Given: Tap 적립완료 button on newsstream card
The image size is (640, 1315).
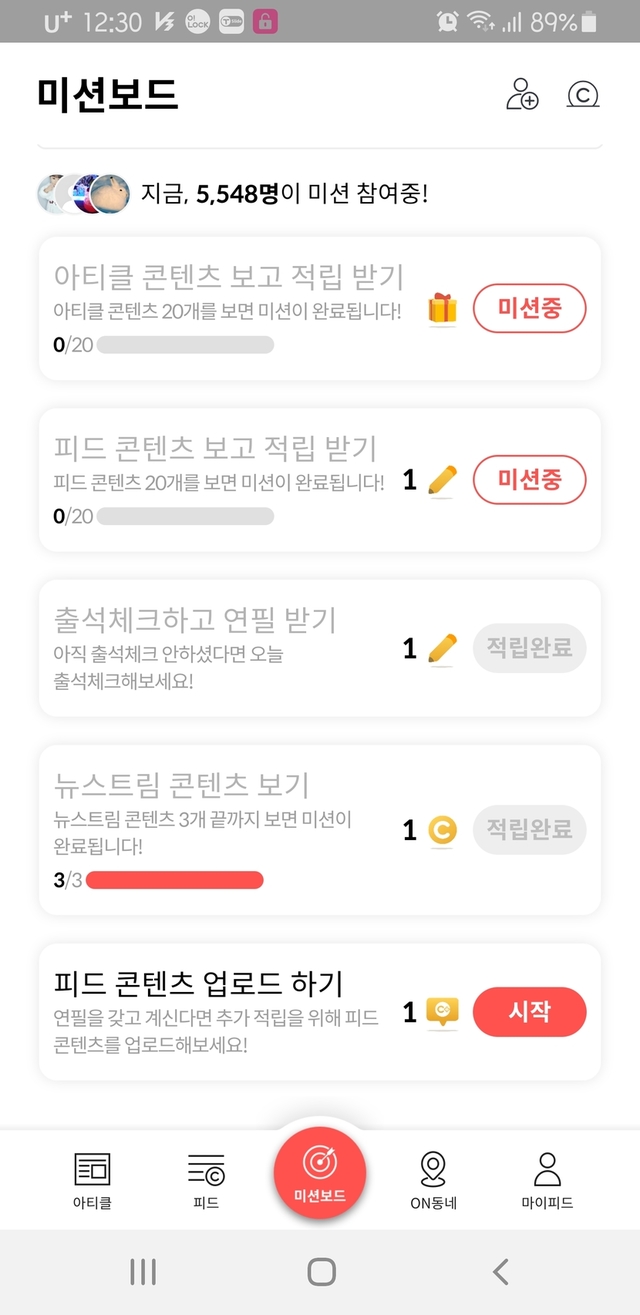Looking at the screenshot, I should [x=529, y=829].
